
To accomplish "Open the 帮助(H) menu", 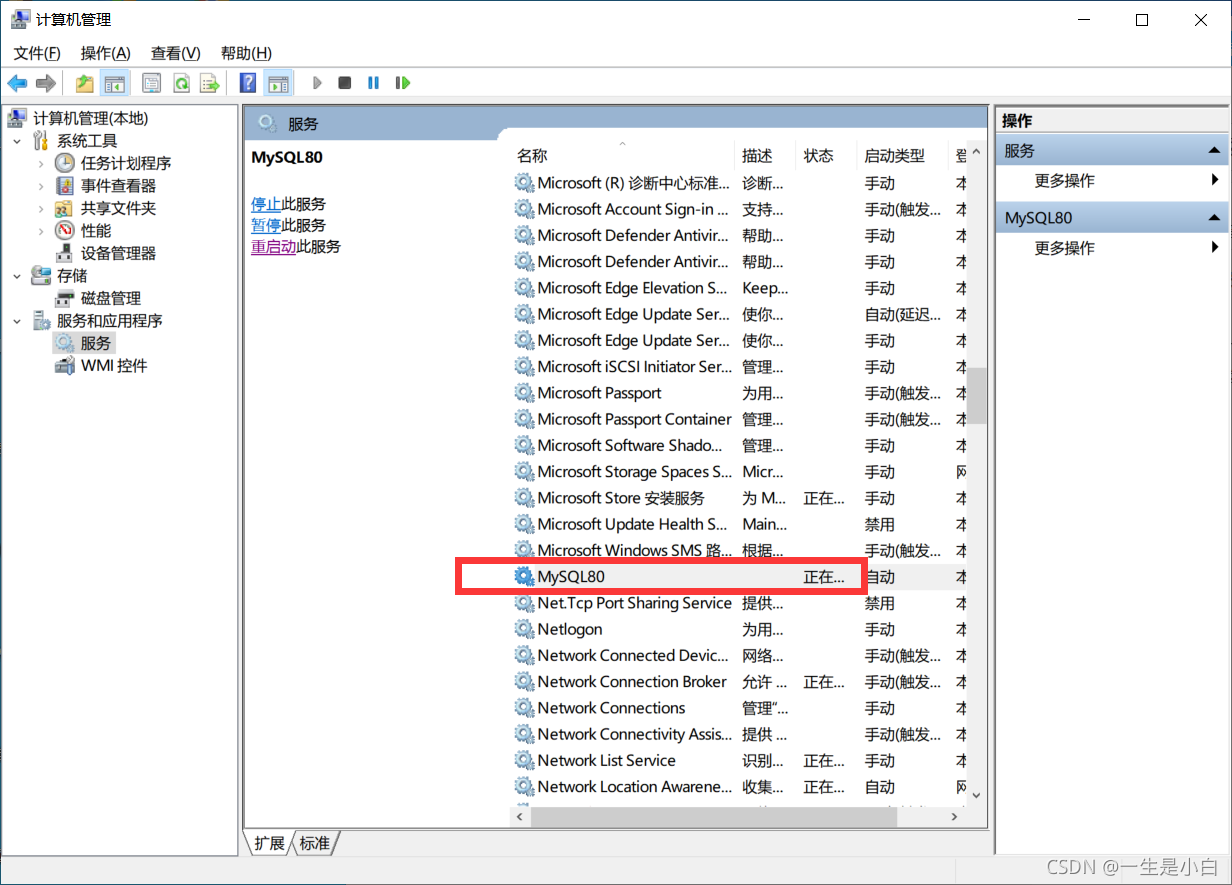I will (x=246, y=53).
